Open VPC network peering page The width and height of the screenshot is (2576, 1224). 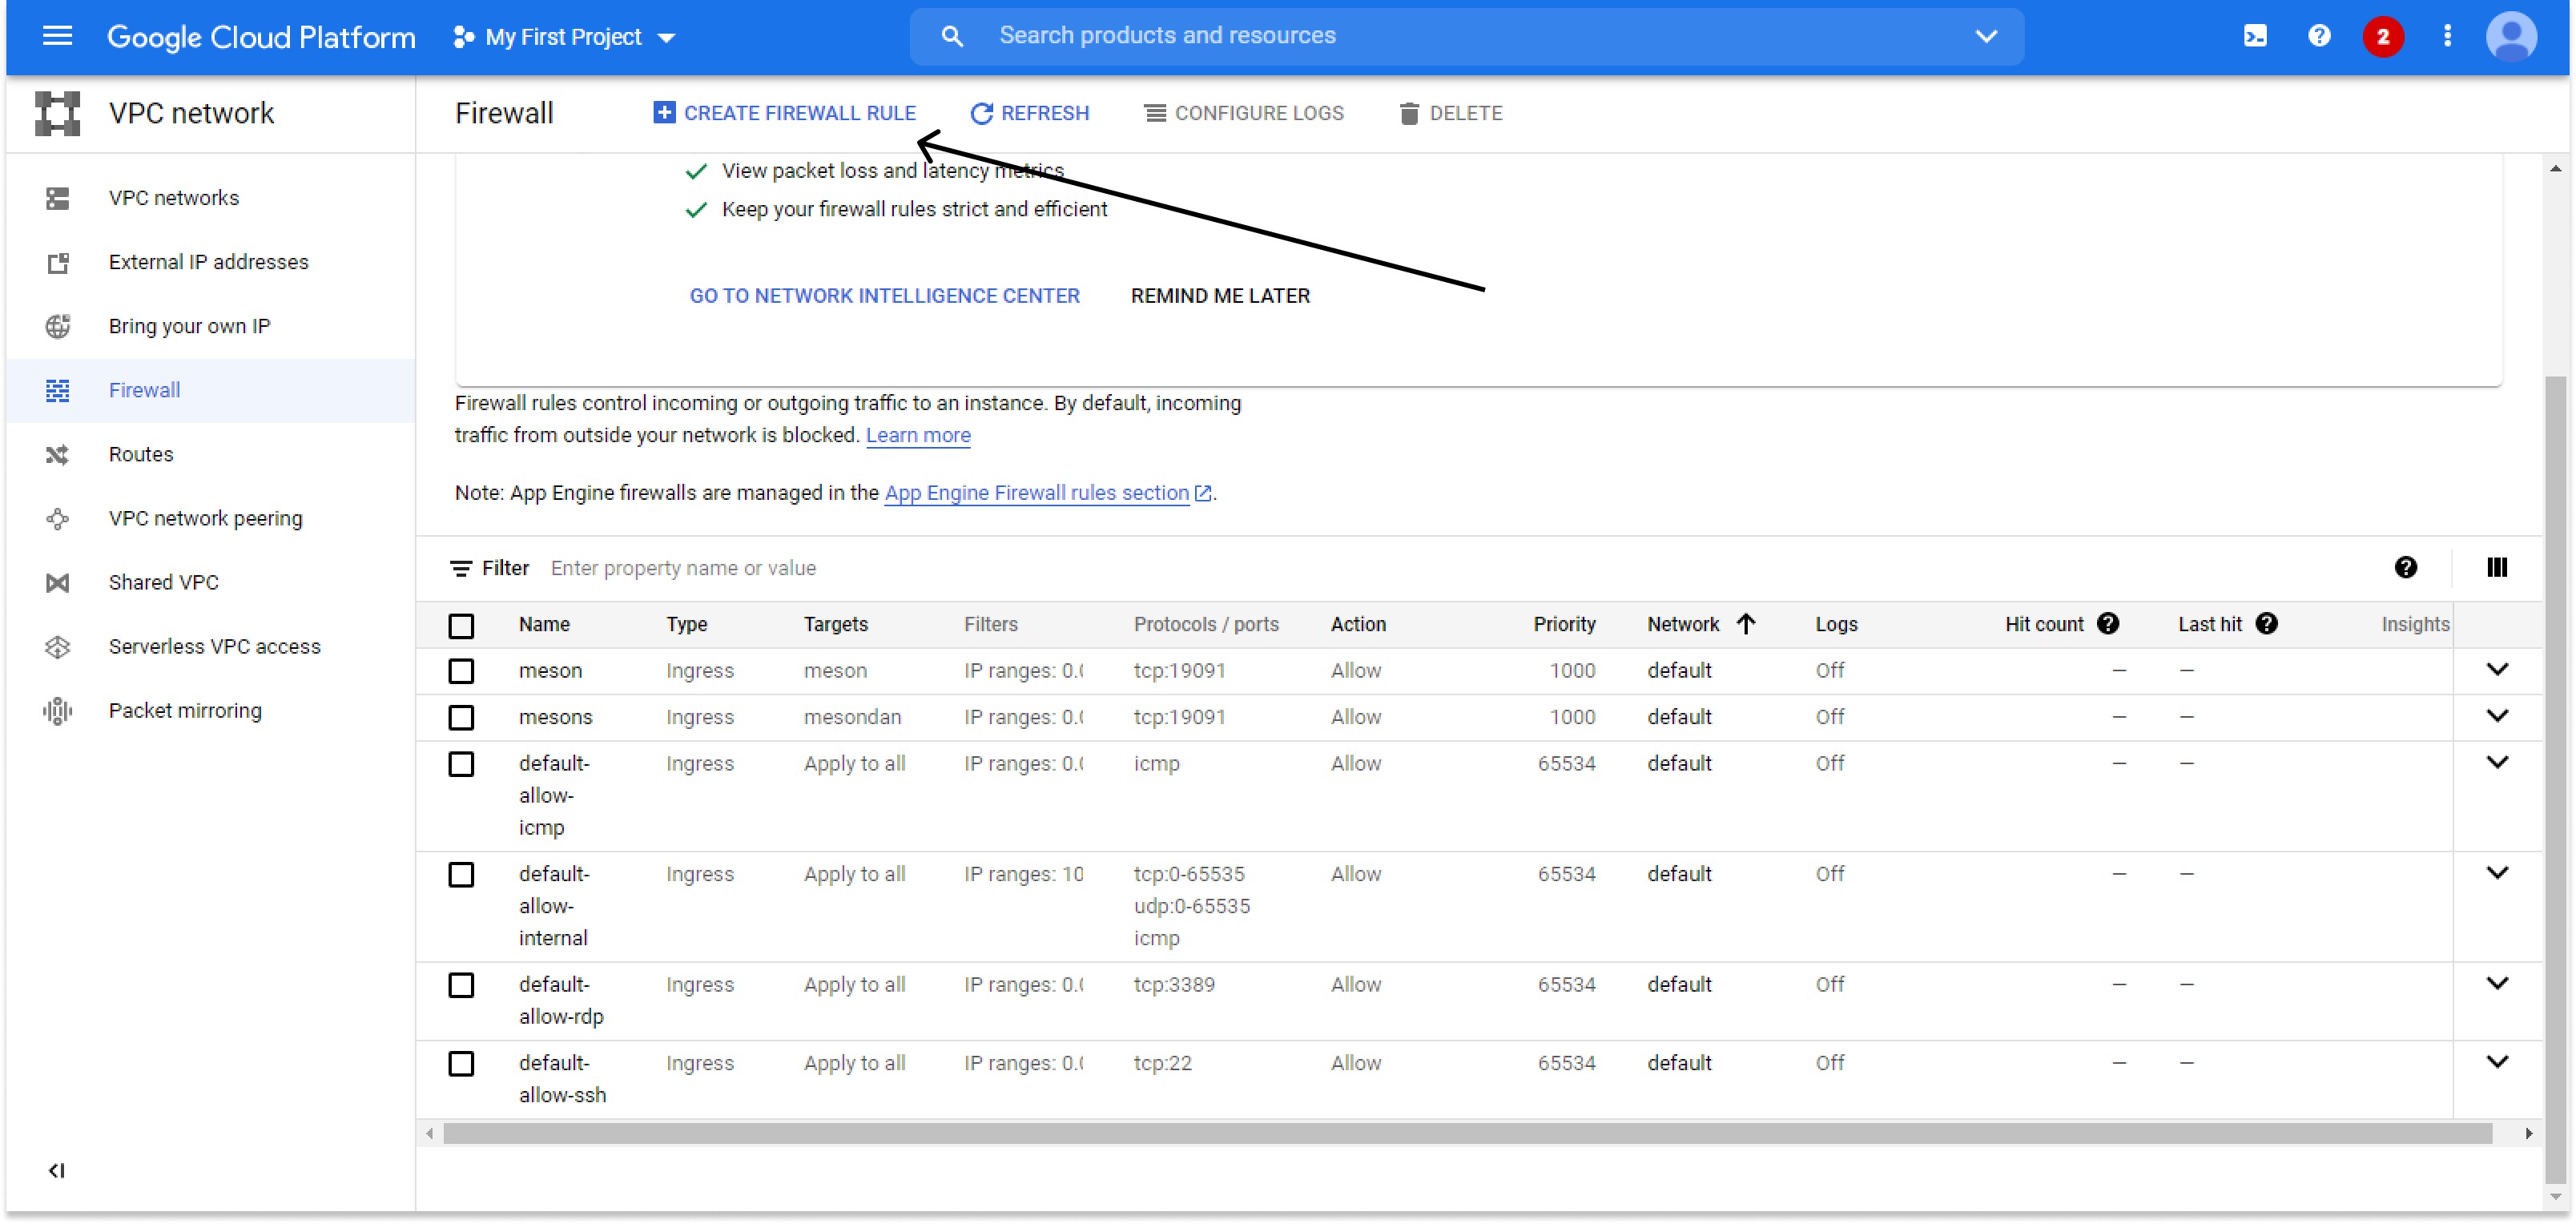[205, 518]
